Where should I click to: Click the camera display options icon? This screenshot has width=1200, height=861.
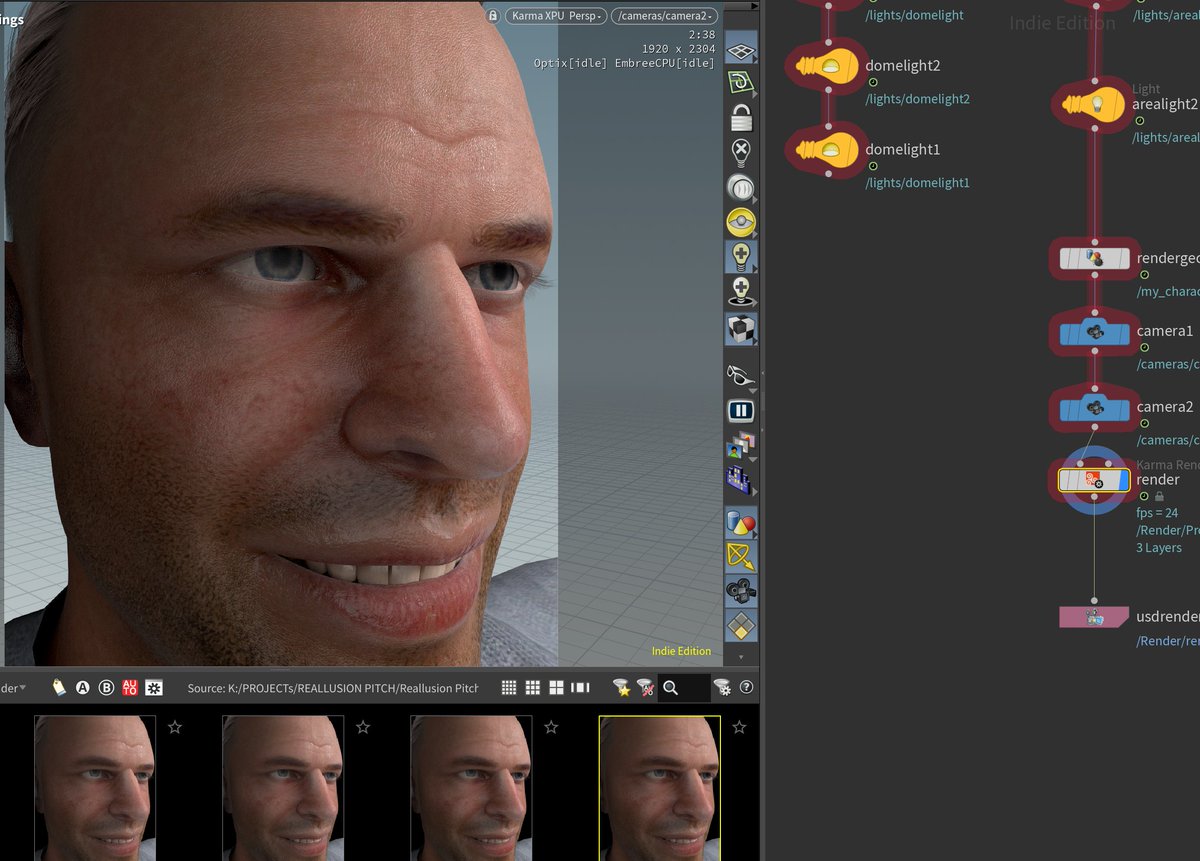741,591
